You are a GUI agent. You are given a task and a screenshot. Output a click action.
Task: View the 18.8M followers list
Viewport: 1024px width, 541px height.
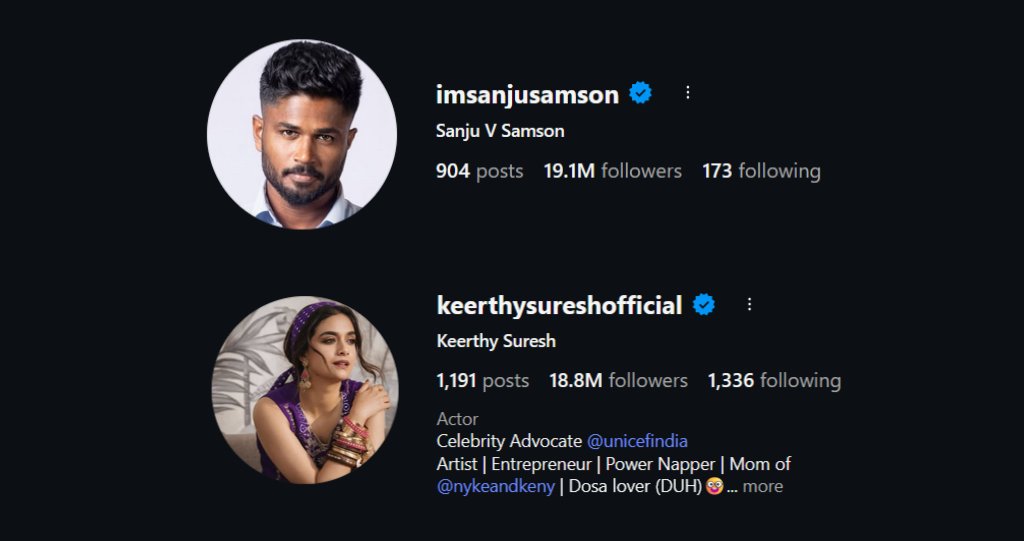tap(618, 381)
